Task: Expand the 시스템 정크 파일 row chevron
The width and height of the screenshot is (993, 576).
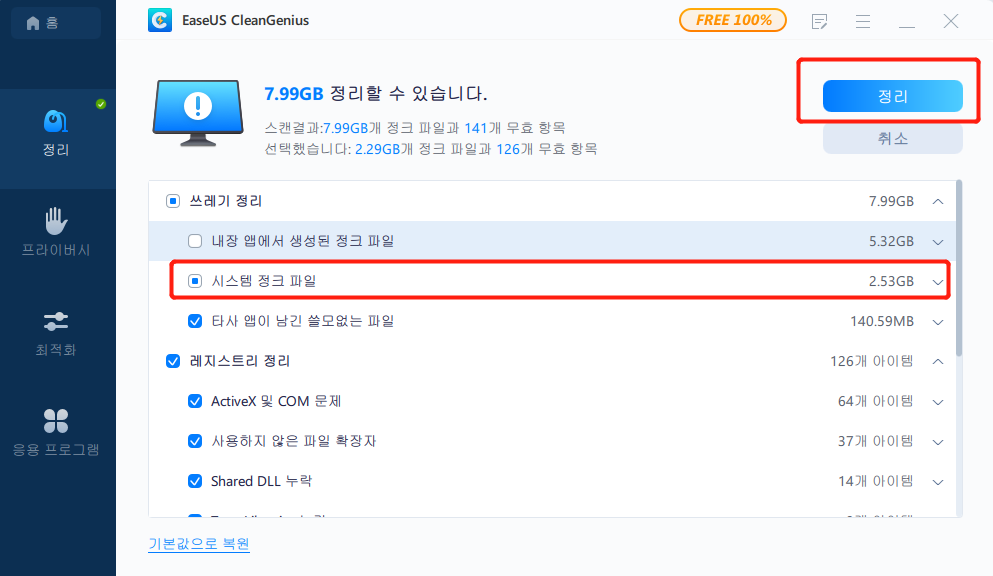Action: point(938,282)
